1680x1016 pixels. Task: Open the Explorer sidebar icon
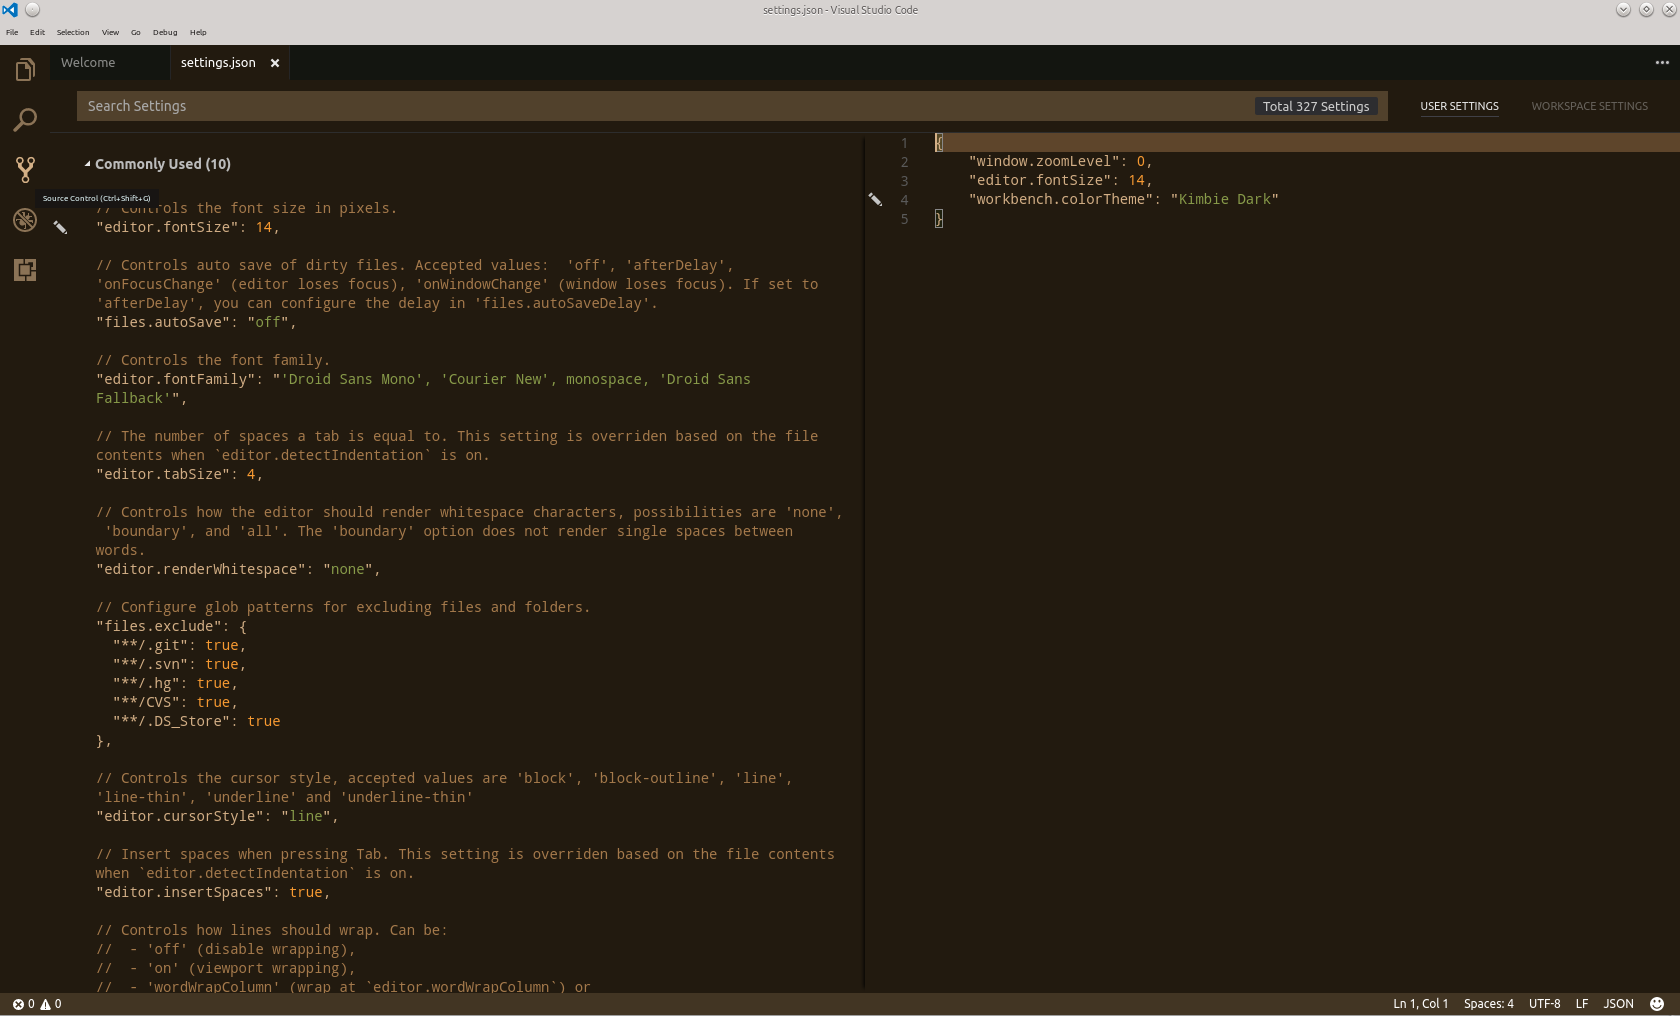24,69
